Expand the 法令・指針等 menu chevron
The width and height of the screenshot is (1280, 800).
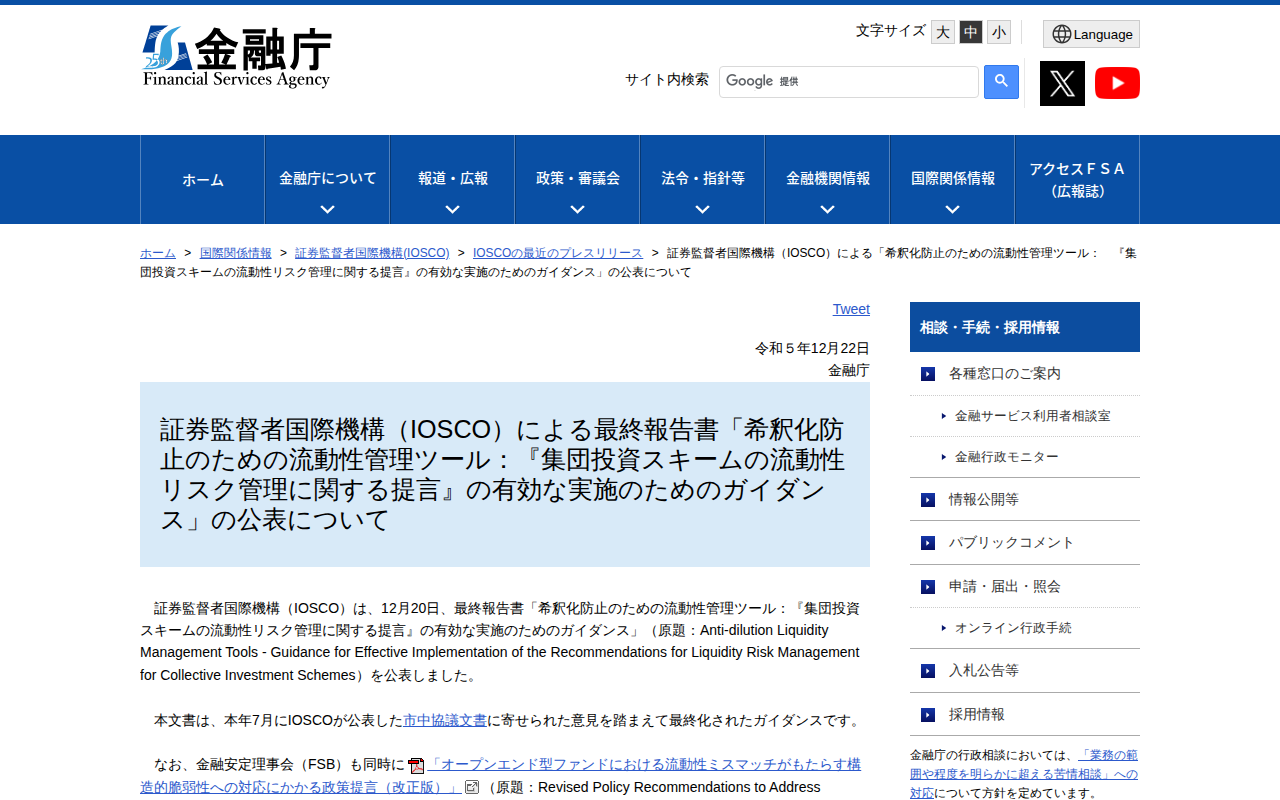pos(701,209)
